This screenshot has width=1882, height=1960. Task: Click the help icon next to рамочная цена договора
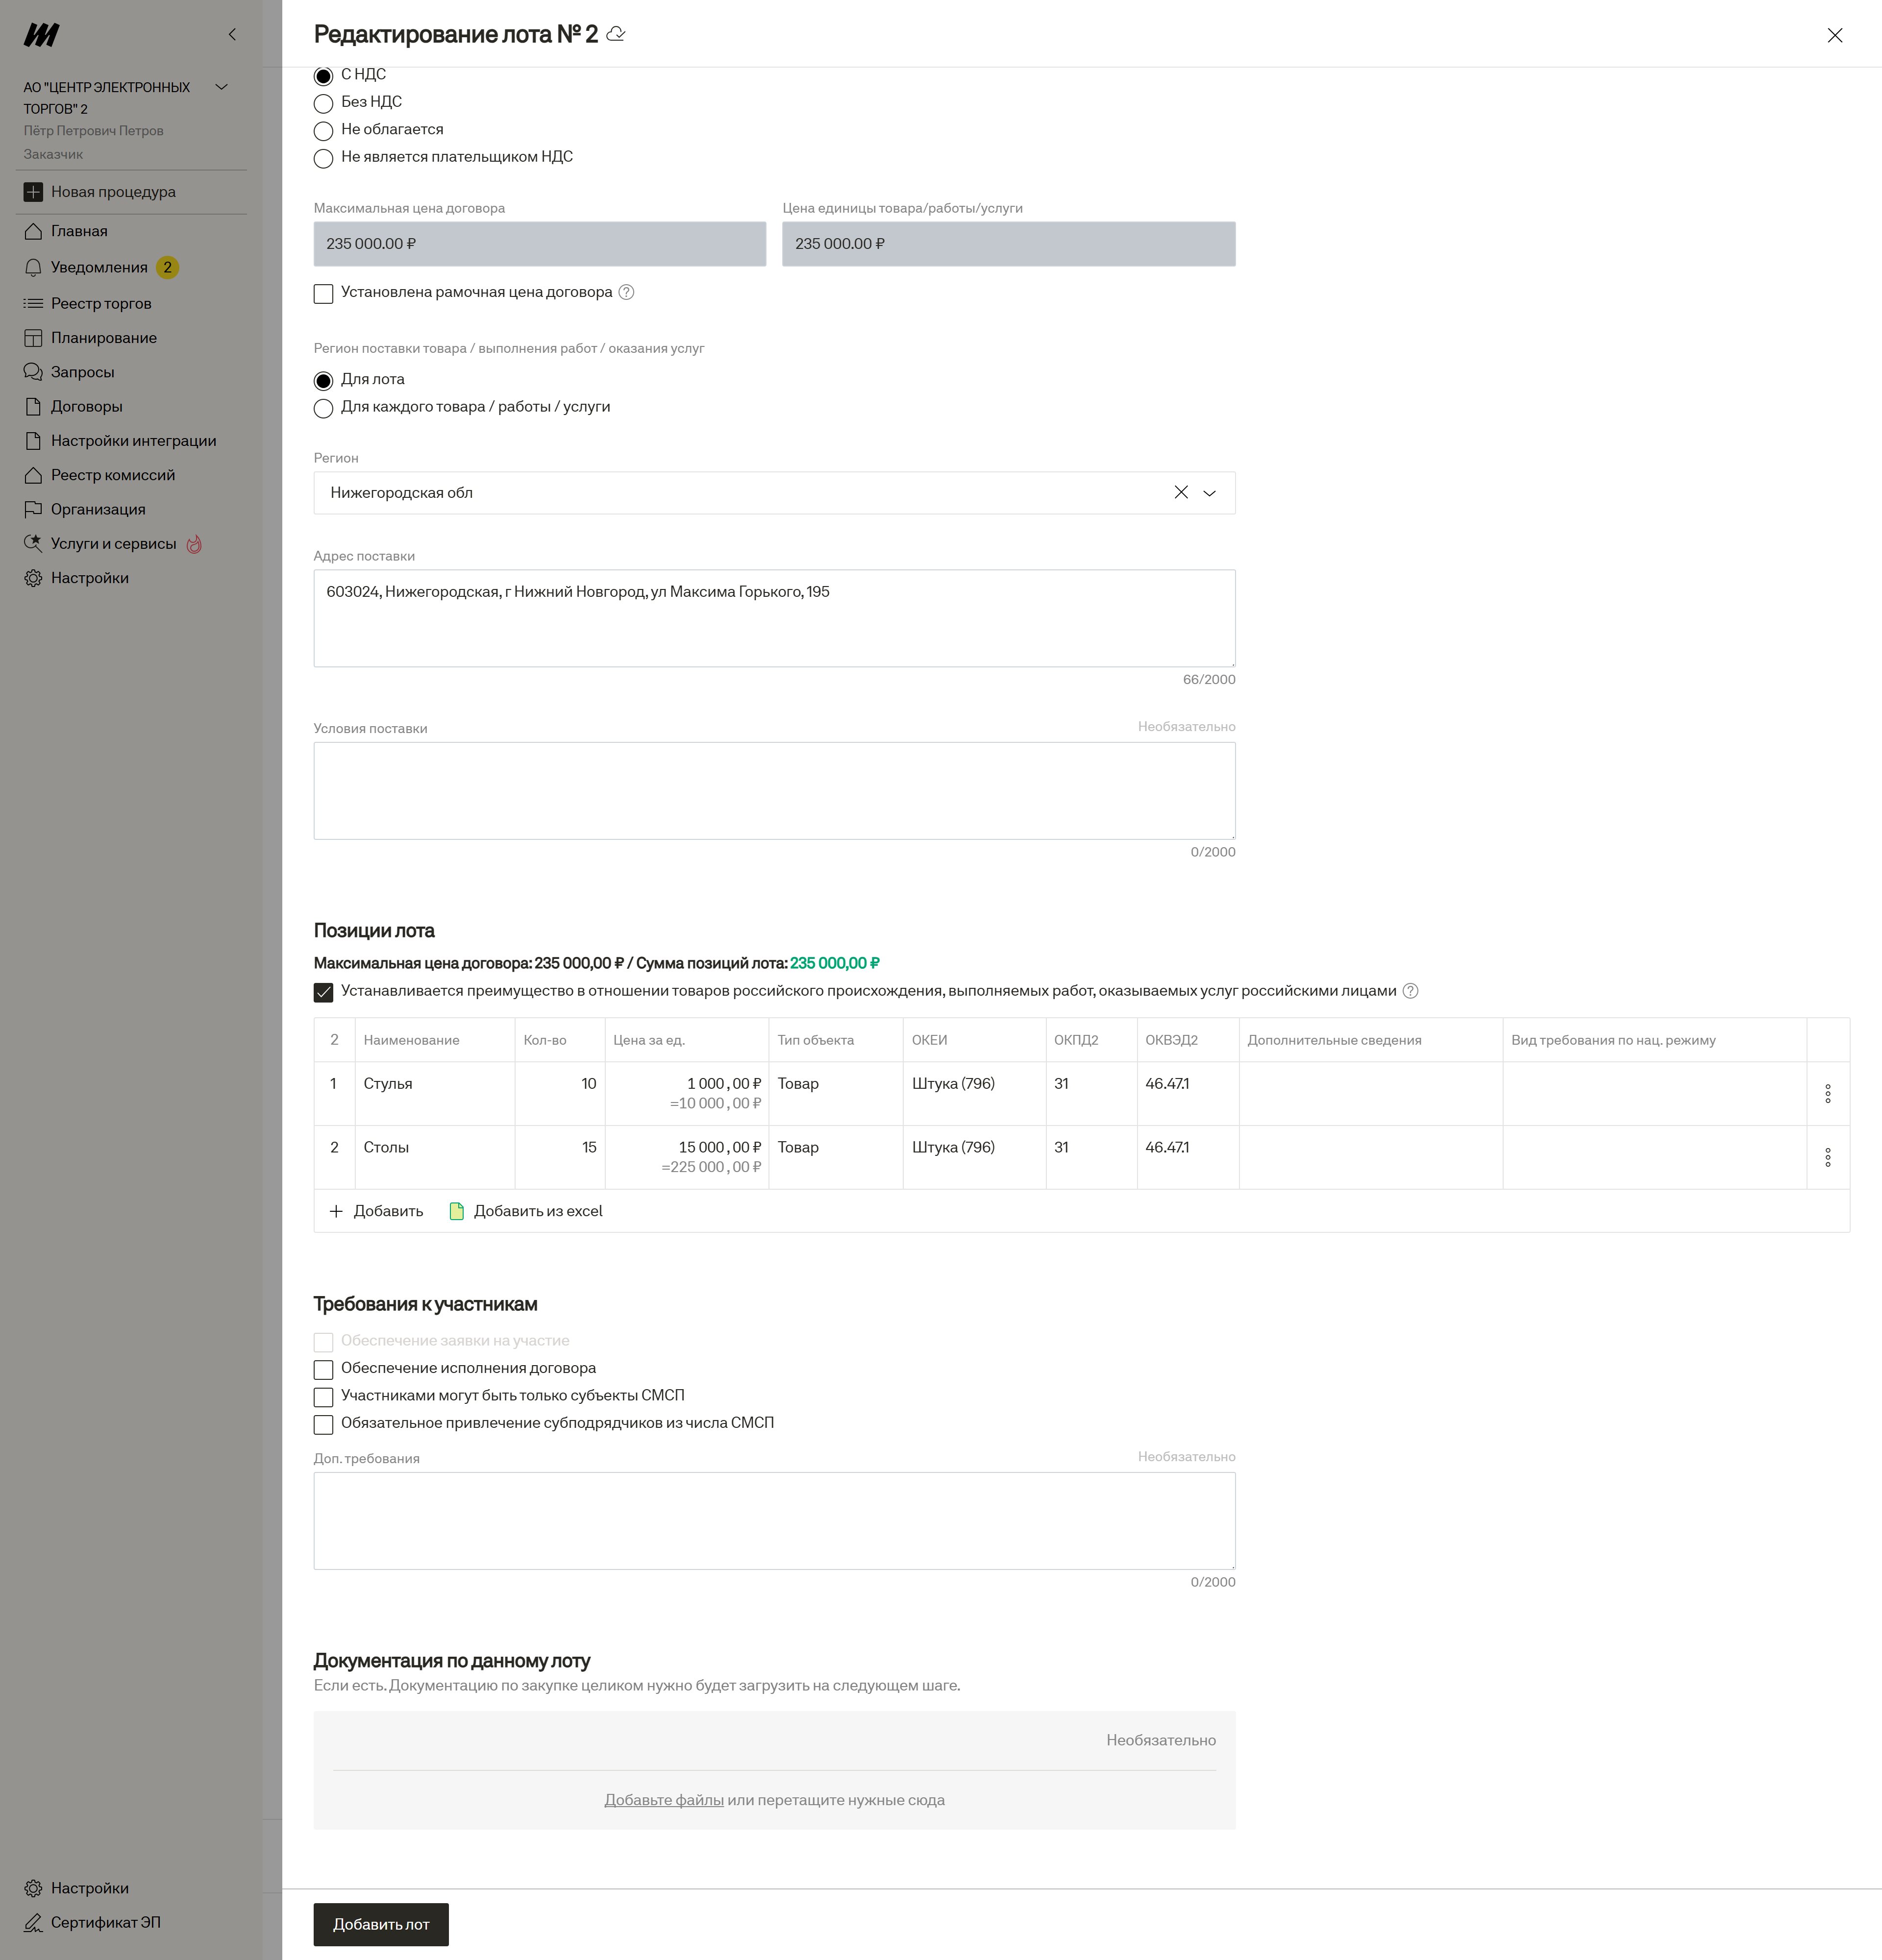(x=626, y=292)
